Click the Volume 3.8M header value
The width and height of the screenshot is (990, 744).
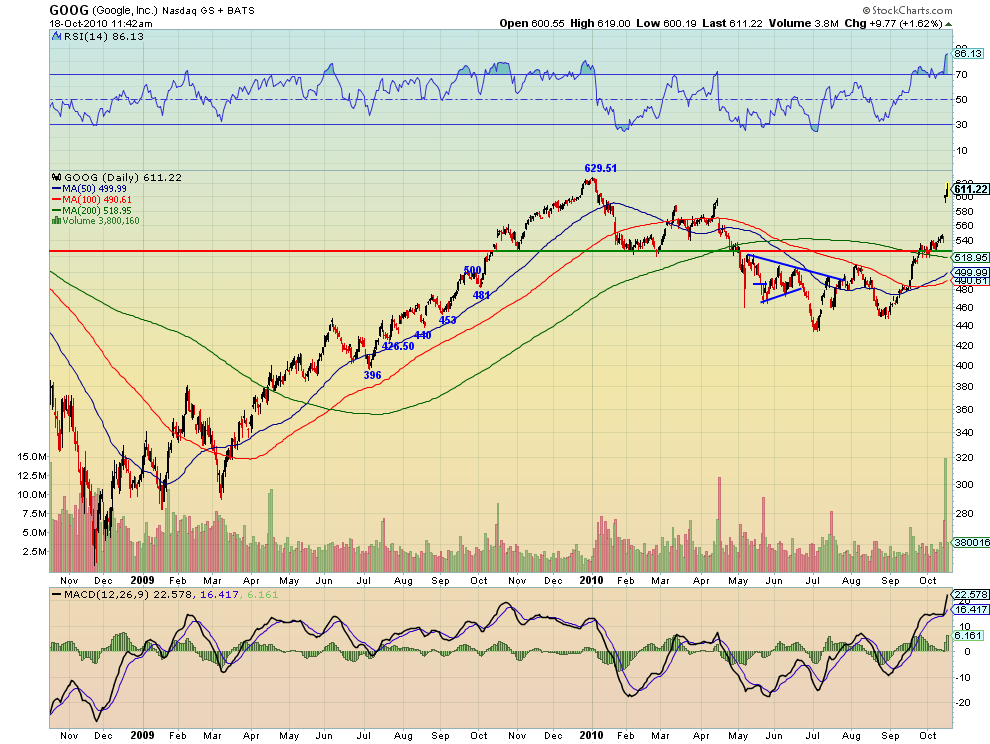(803, 23)
